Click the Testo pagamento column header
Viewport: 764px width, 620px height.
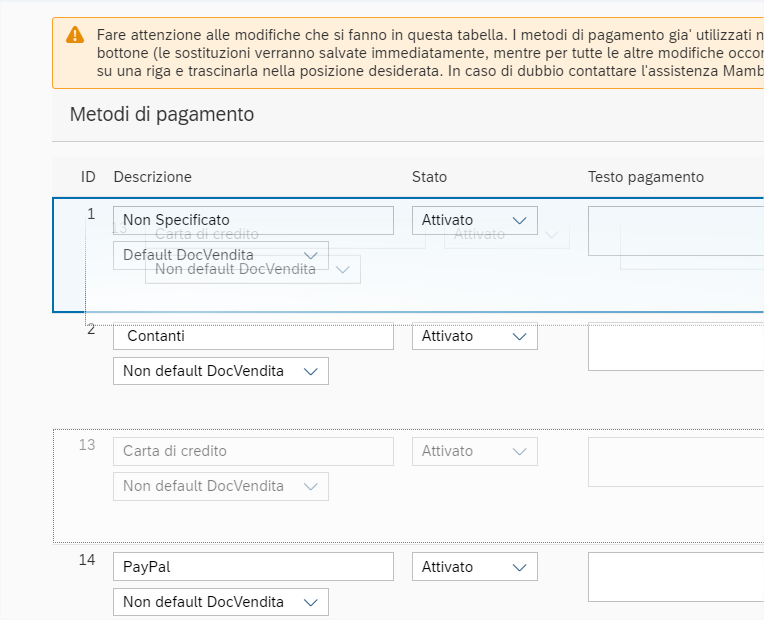click(645, 177)
